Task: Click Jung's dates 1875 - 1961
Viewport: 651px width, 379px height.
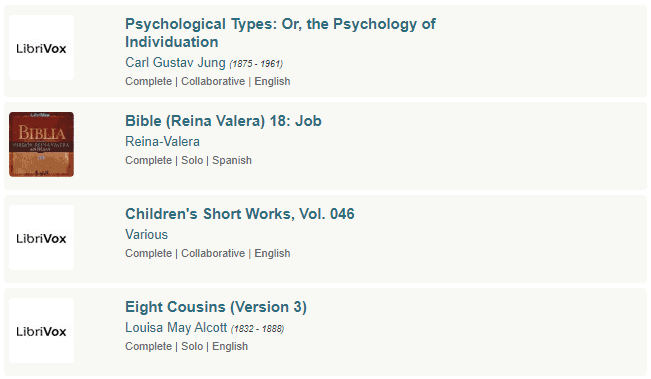Action: [256, 64]
